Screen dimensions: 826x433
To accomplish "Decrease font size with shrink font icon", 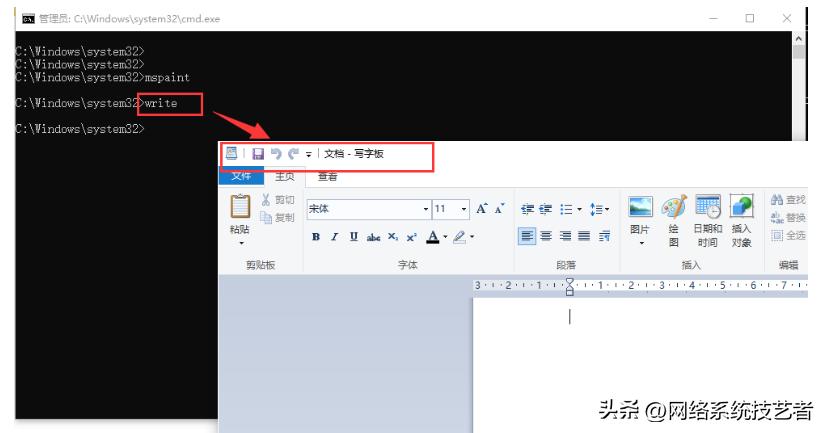I will pyautogui.click(x=499, y=209).
